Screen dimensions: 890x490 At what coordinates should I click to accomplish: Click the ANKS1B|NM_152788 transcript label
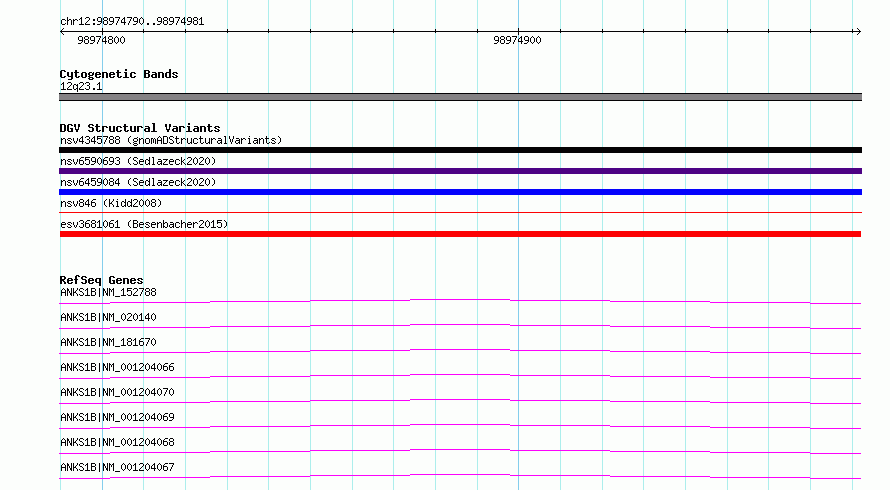pos(108,292)
